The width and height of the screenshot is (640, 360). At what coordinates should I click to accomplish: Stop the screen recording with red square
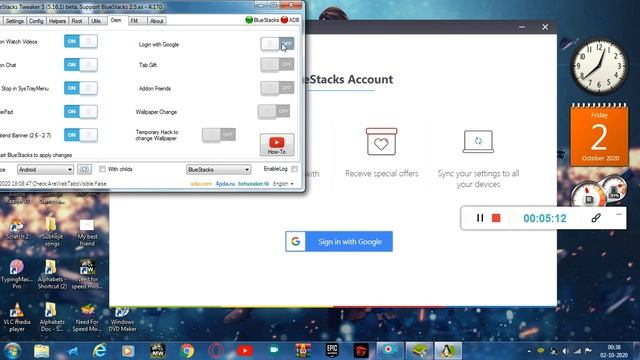coord(496,218)
